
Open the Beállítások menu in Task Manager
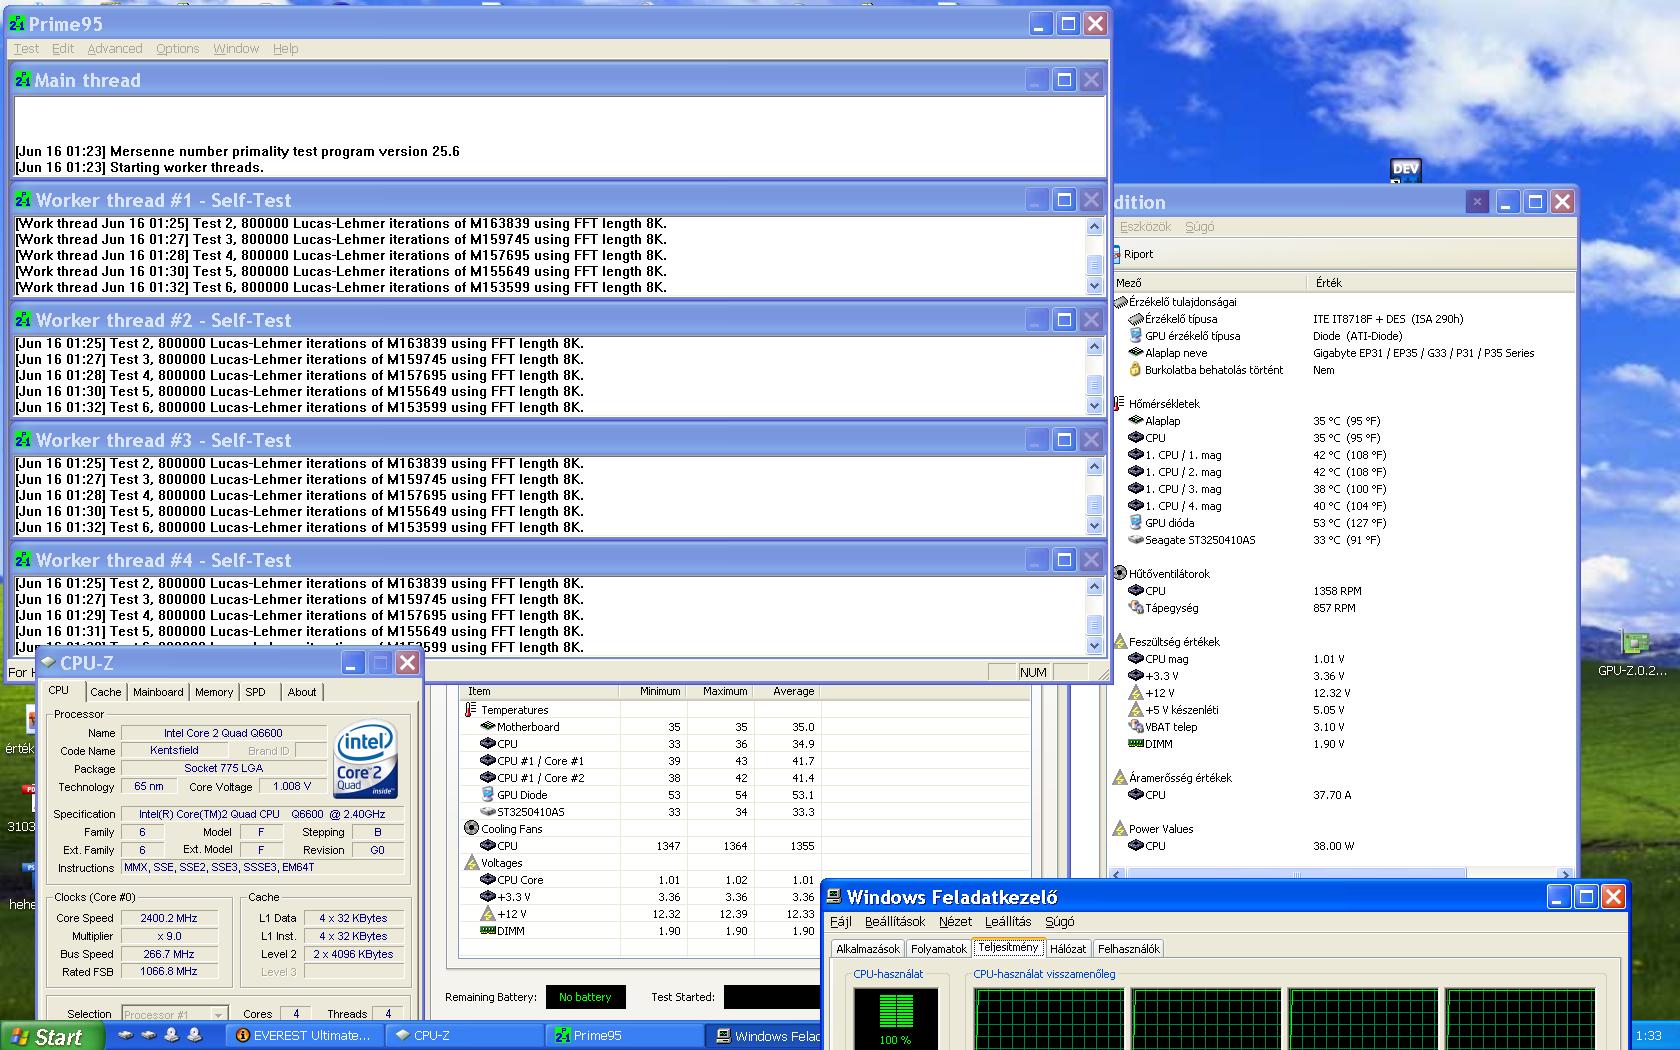(895, 922)
